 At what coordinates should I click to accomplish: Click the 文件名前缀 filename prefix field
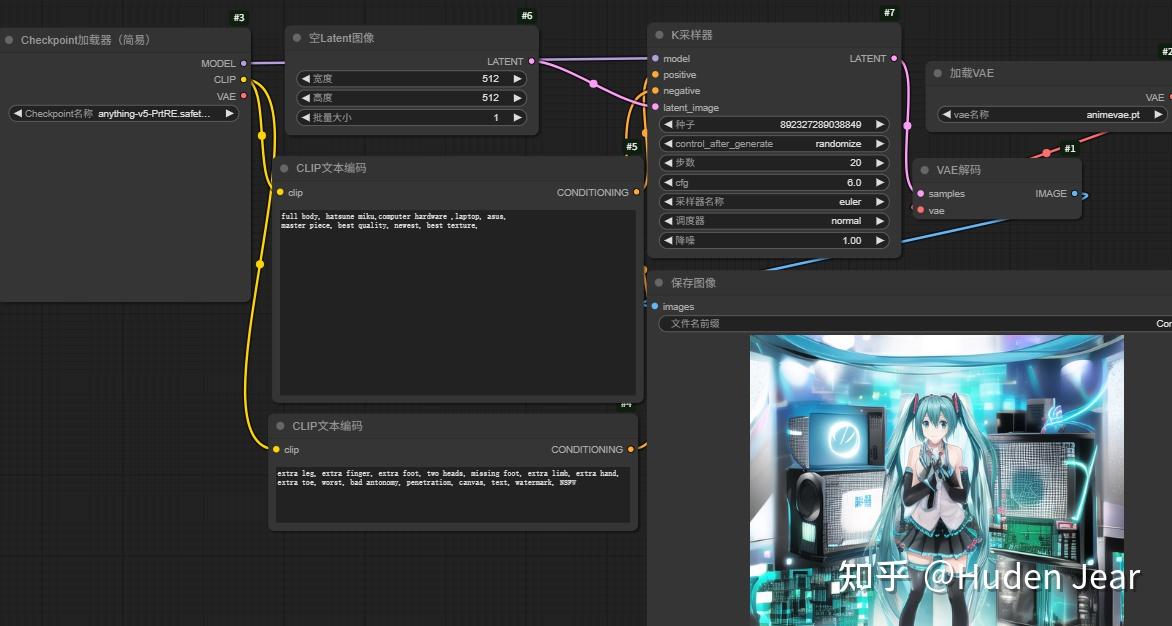pos(916,323)
